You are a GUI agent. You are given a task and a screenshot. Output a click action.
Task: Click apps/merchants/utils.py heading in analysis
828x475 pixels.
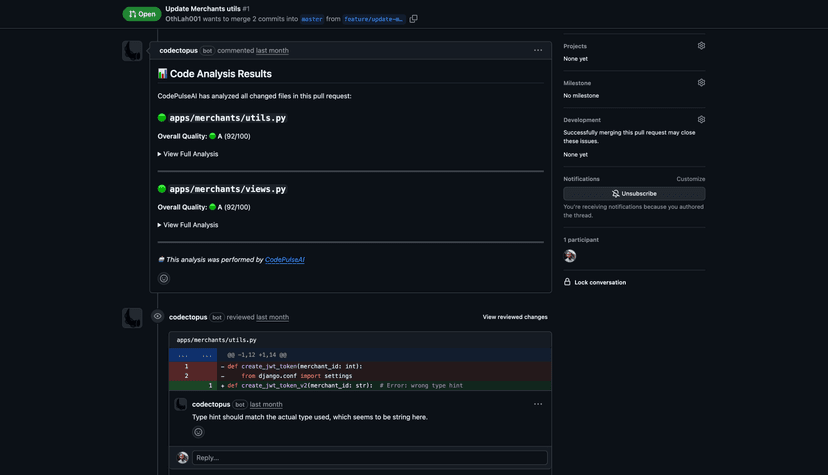[228, 118]
